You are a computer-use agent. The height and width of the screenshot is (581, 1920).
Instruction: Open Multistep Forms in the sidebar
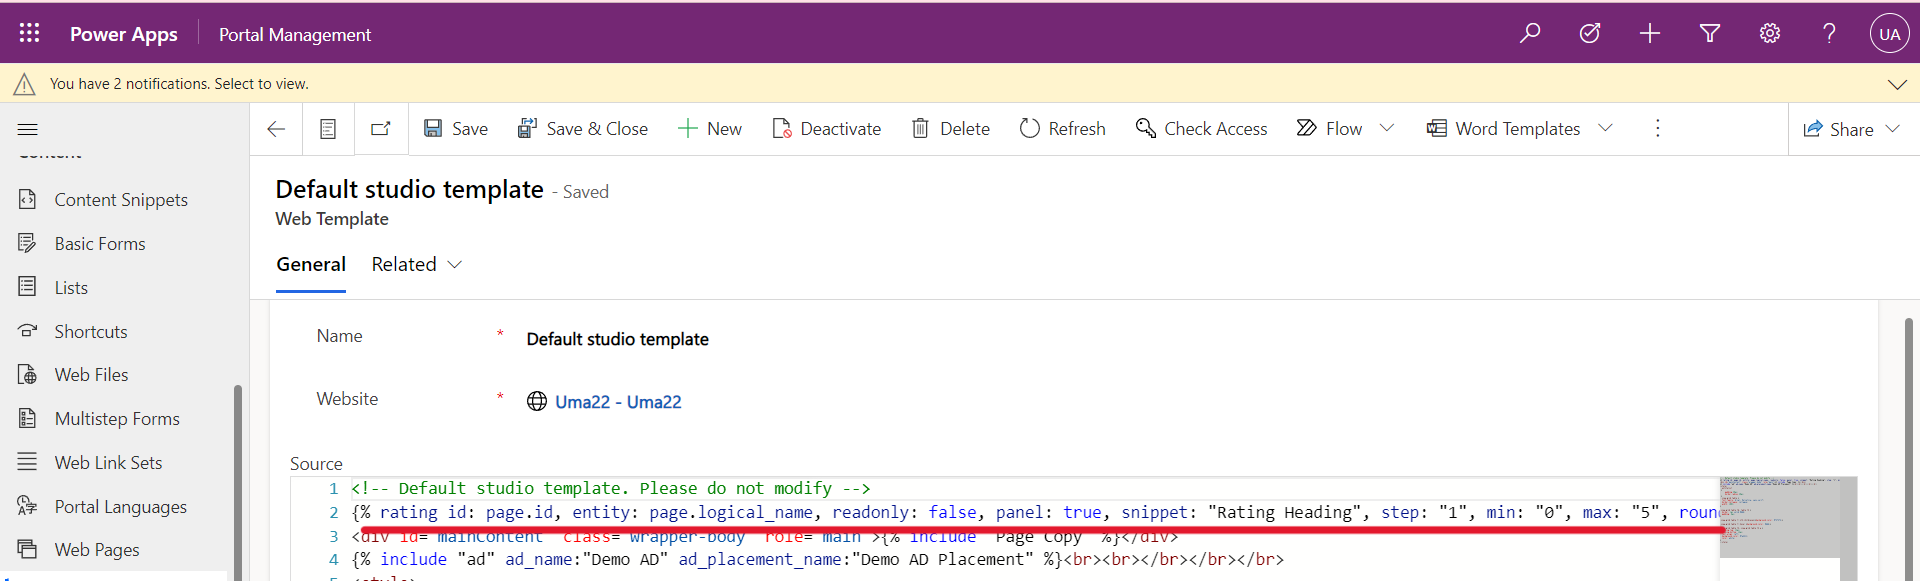(117, 419)
